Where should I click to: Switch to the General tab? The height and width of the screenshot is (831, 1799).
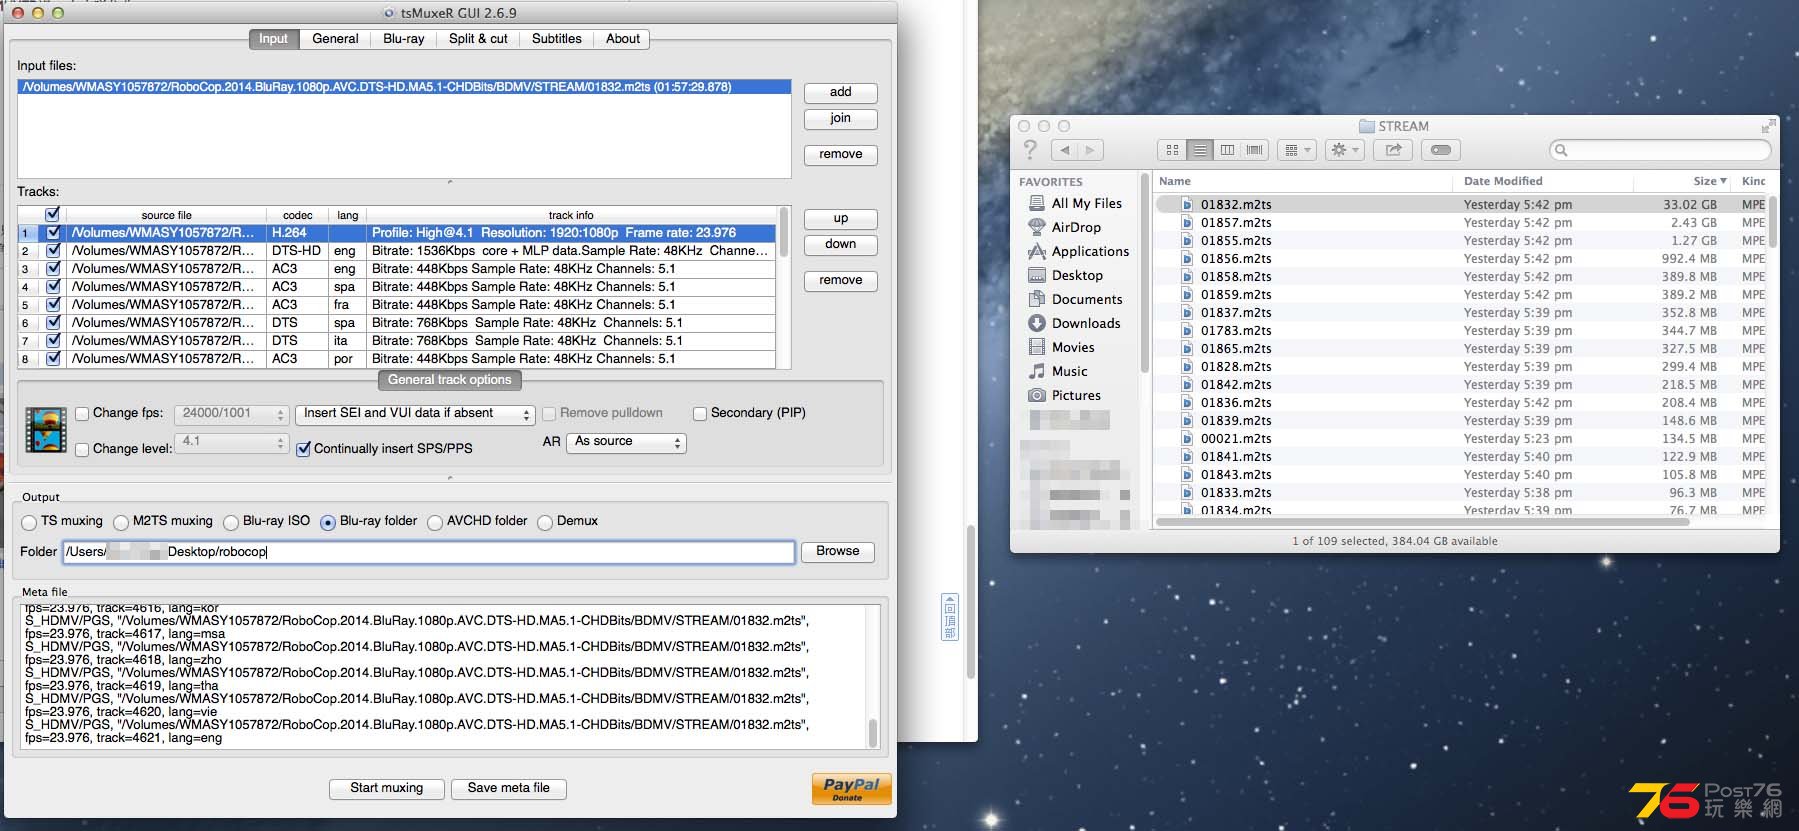(335, 39)
